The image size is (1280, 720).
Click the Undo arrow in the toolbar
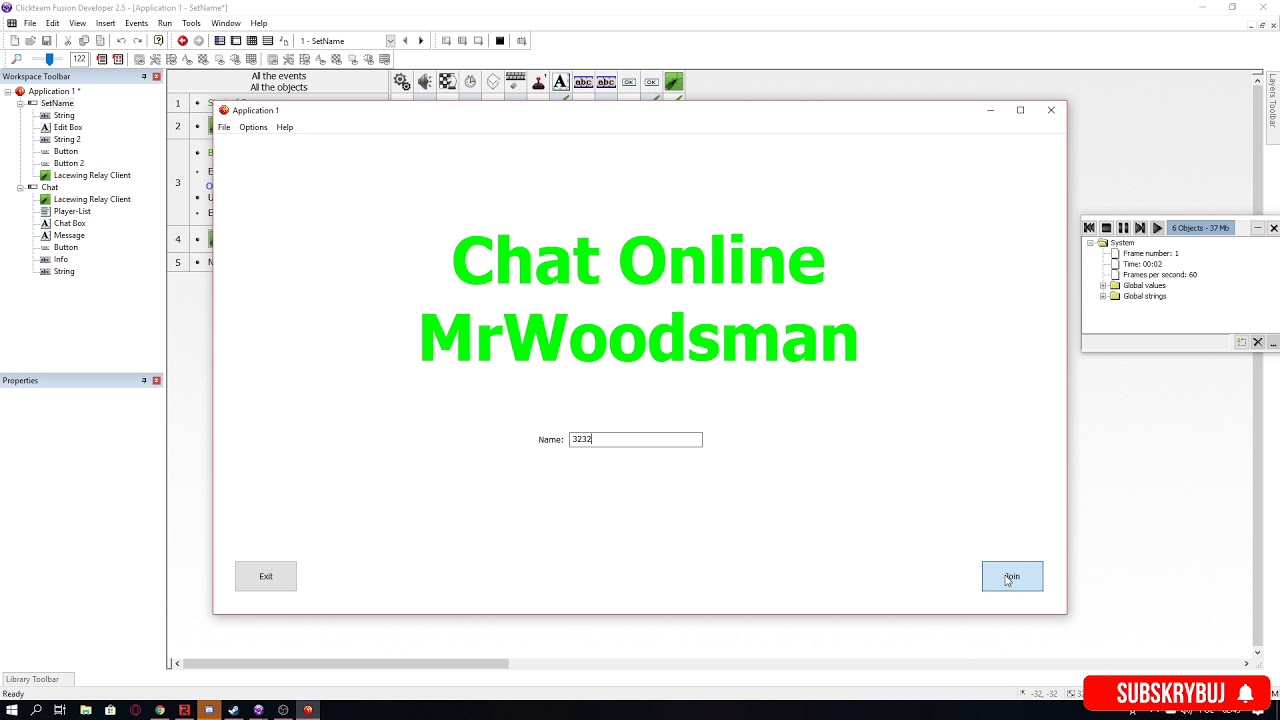tap(121, 41)
